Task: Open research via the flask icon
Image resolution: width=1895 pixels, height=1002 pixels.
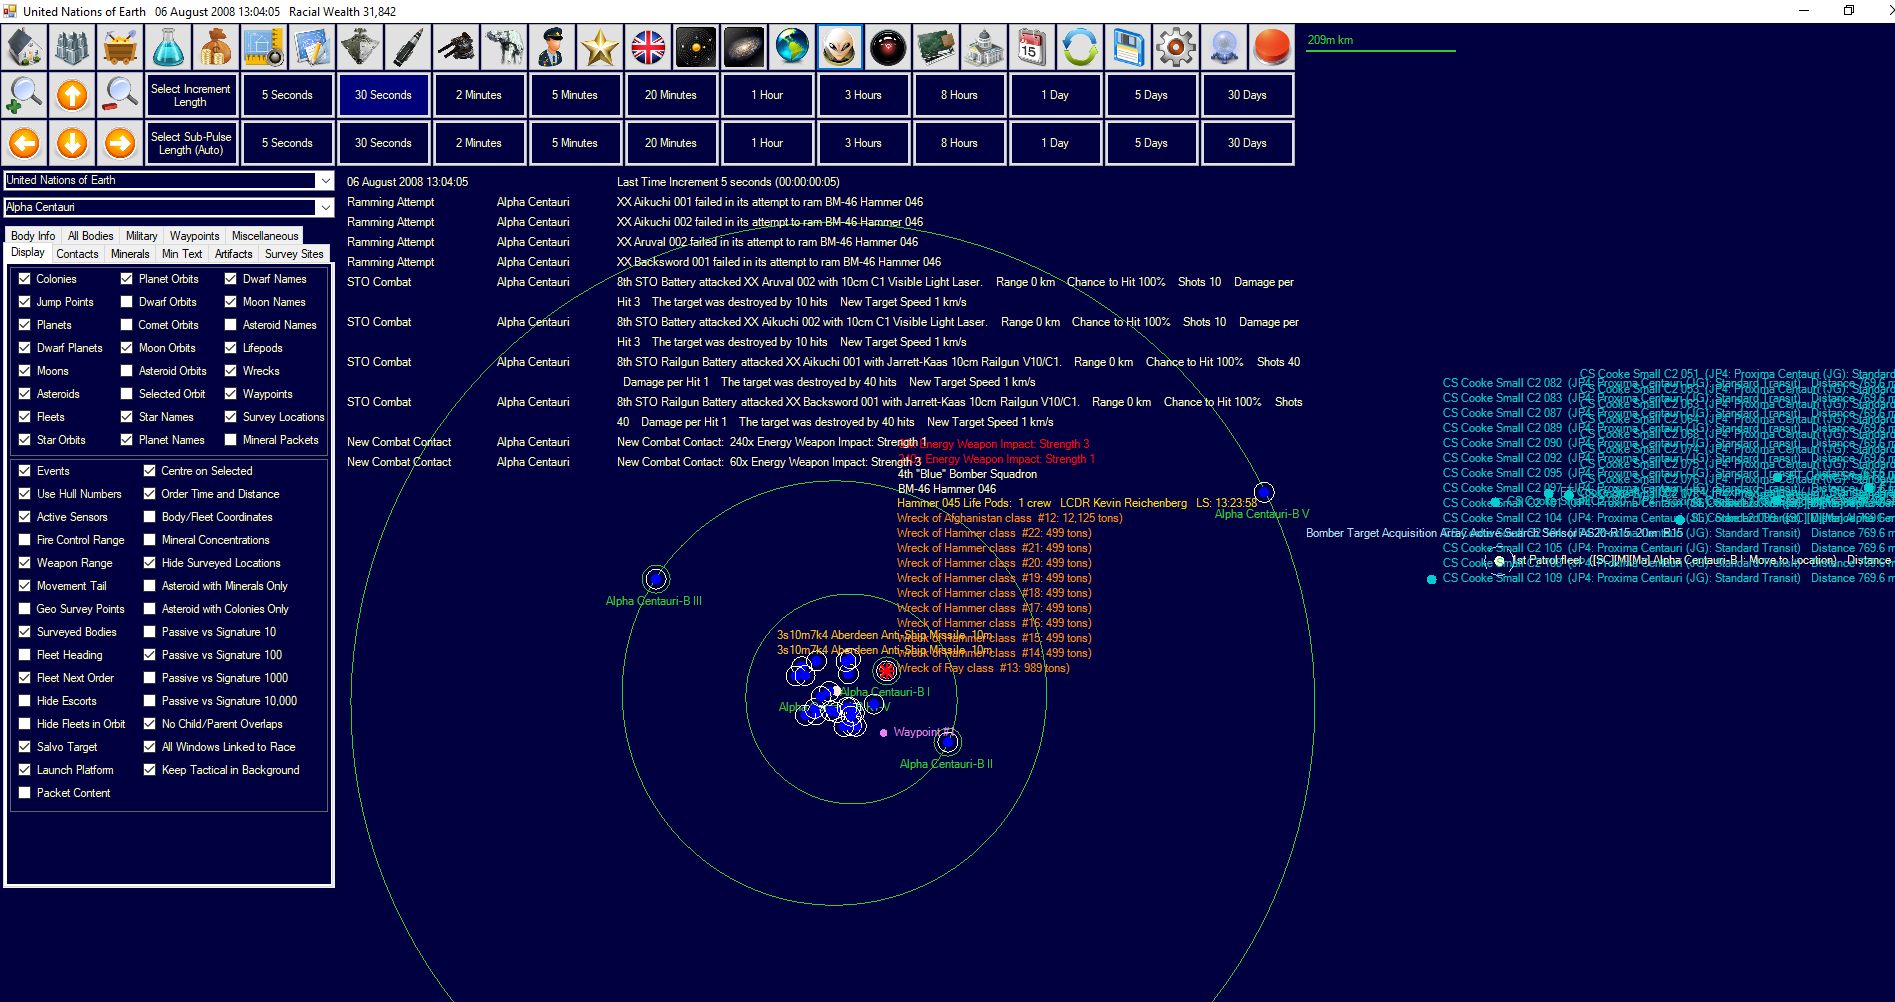Action: pos(168,47)
